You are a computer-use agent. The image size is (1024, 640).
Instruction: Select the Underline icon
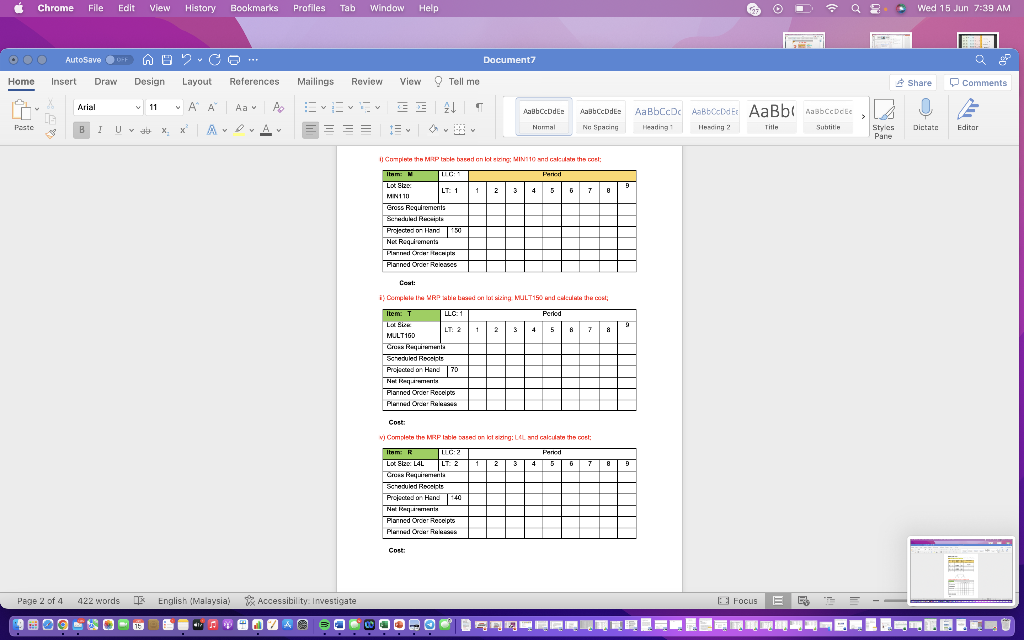pos(117,130)
